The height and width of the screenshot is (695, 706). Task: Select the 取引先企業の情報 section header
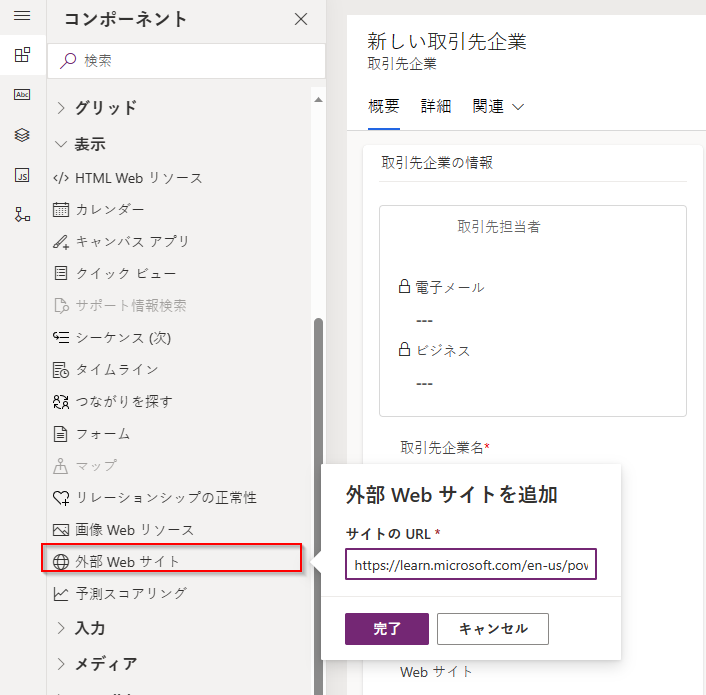point(437,163)
